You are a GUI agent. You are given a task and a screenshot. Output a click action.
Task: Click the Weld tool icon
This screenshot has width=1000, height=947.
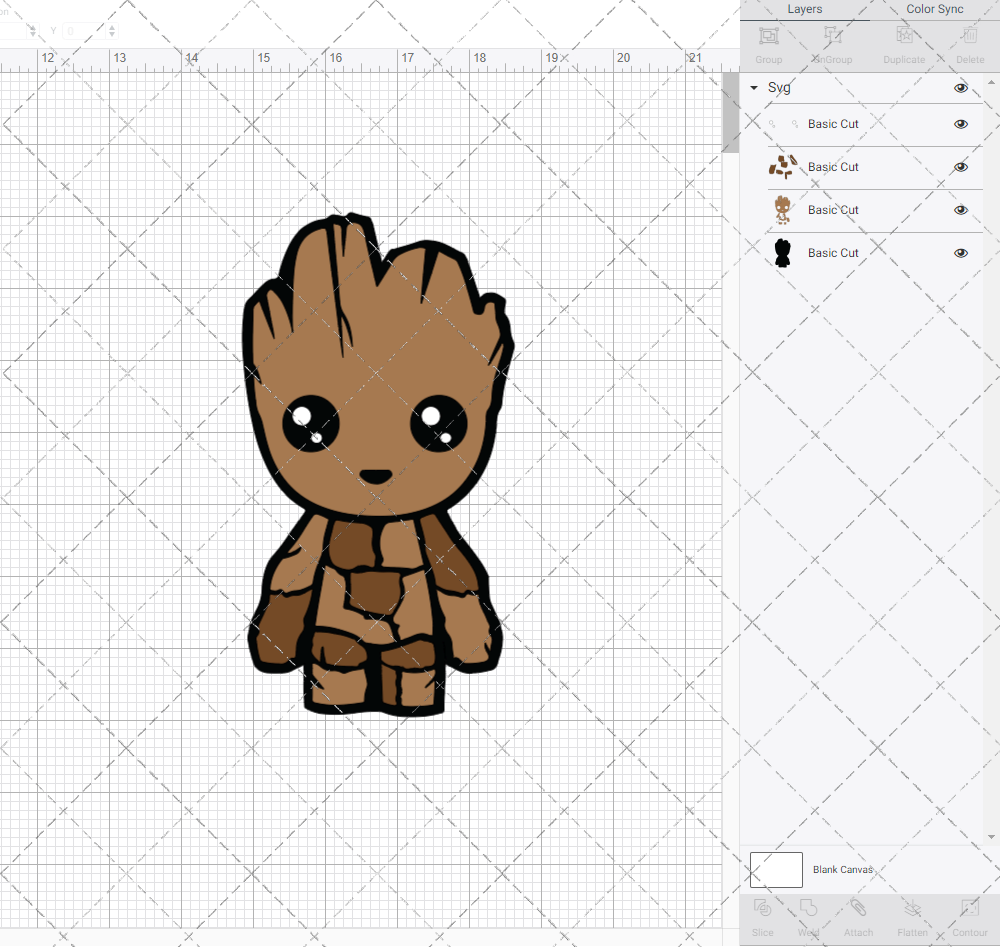[x=808, y=907]
